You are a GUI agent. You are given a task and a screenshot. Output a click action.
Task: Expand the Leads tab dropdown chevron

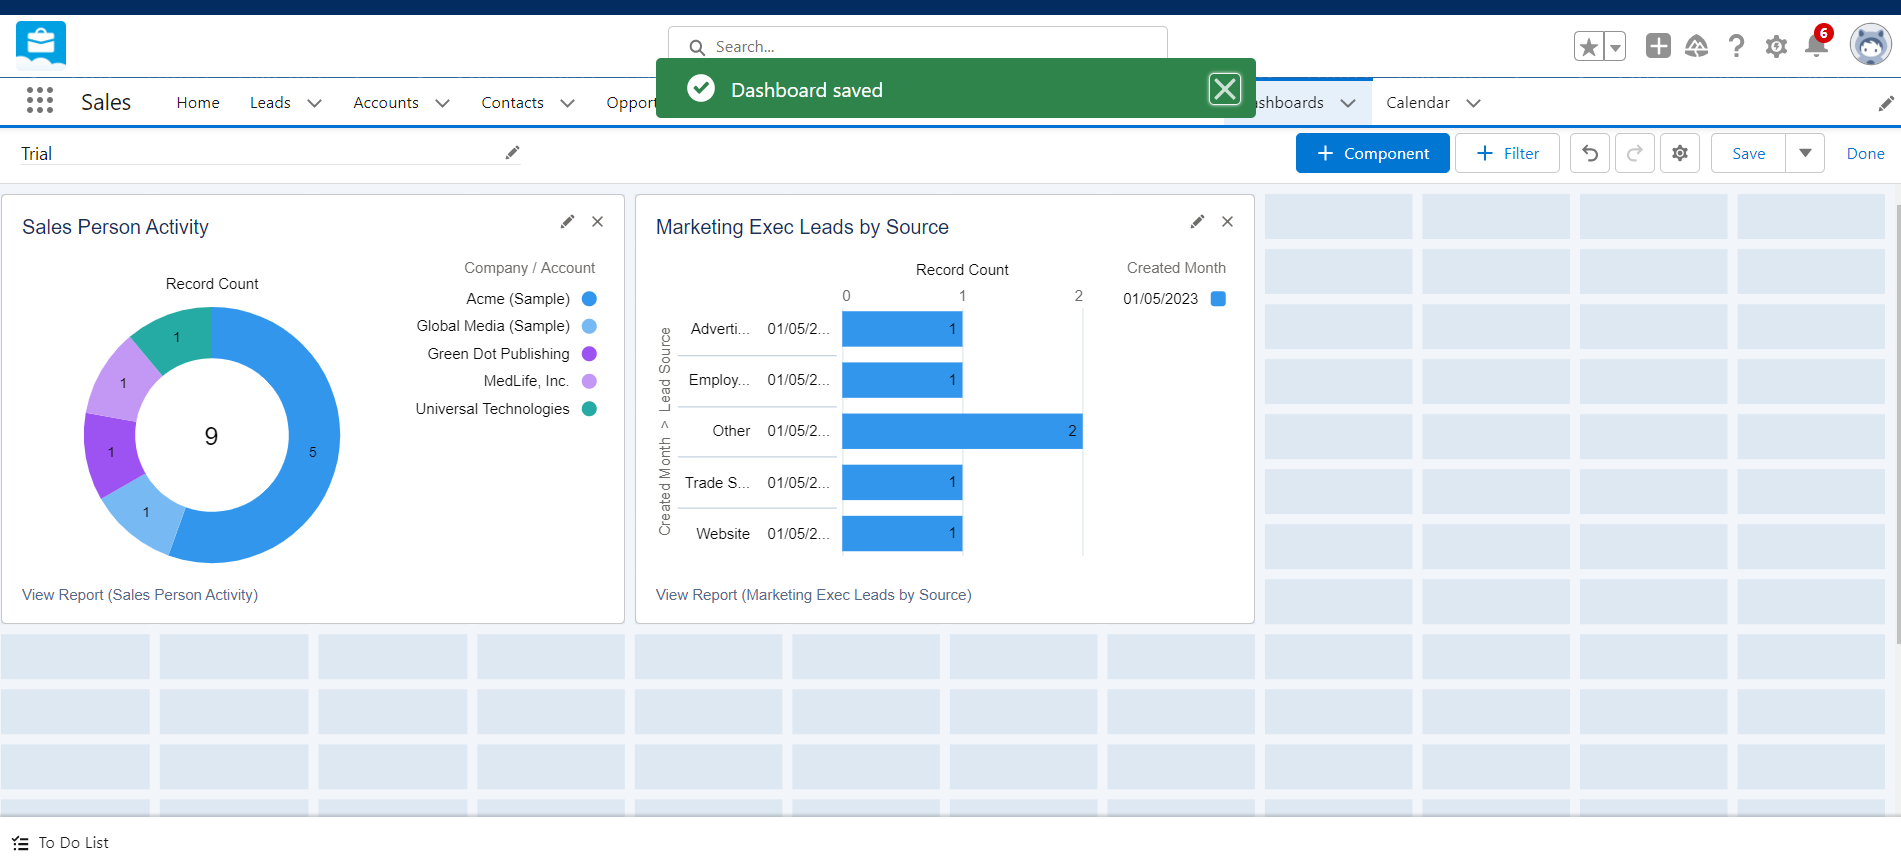314,103
